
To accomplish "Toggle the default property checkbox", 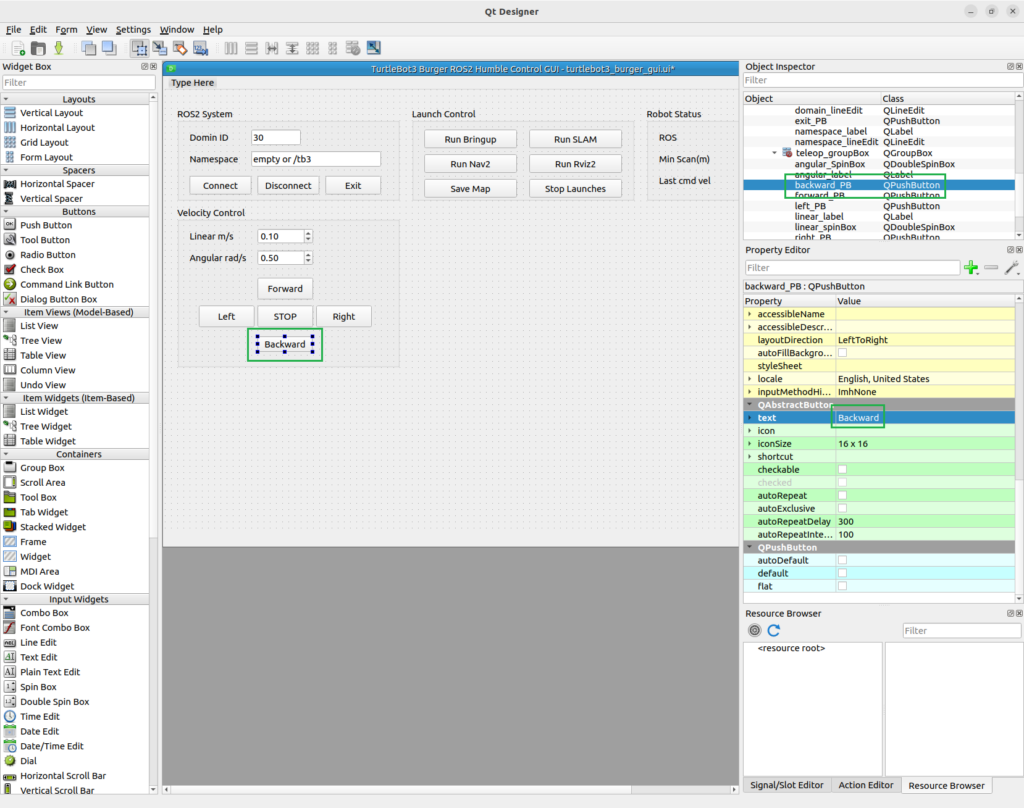I will point(842,574).
